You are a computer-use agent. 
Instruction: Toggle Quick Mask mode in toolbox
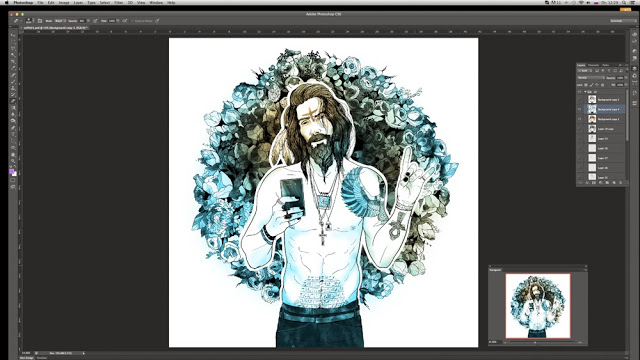13,180
